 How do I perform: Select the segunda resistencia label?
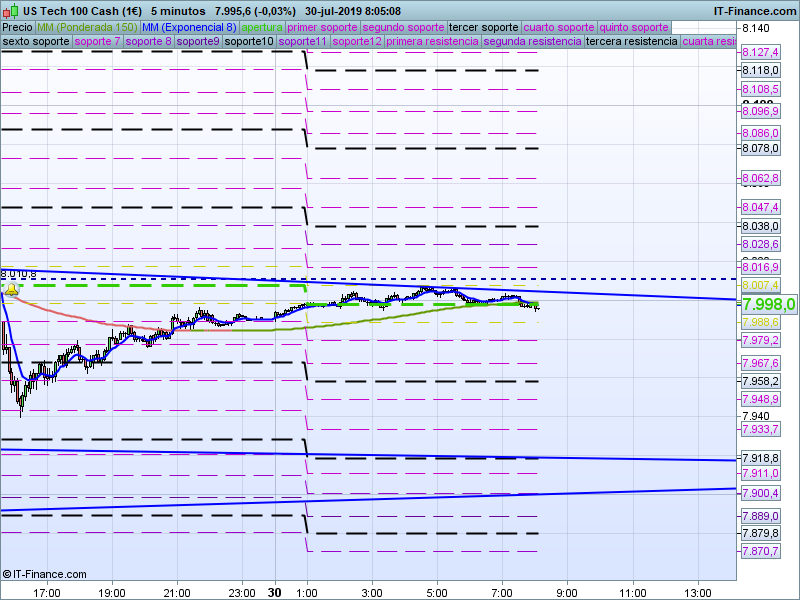tap(532, 42)
